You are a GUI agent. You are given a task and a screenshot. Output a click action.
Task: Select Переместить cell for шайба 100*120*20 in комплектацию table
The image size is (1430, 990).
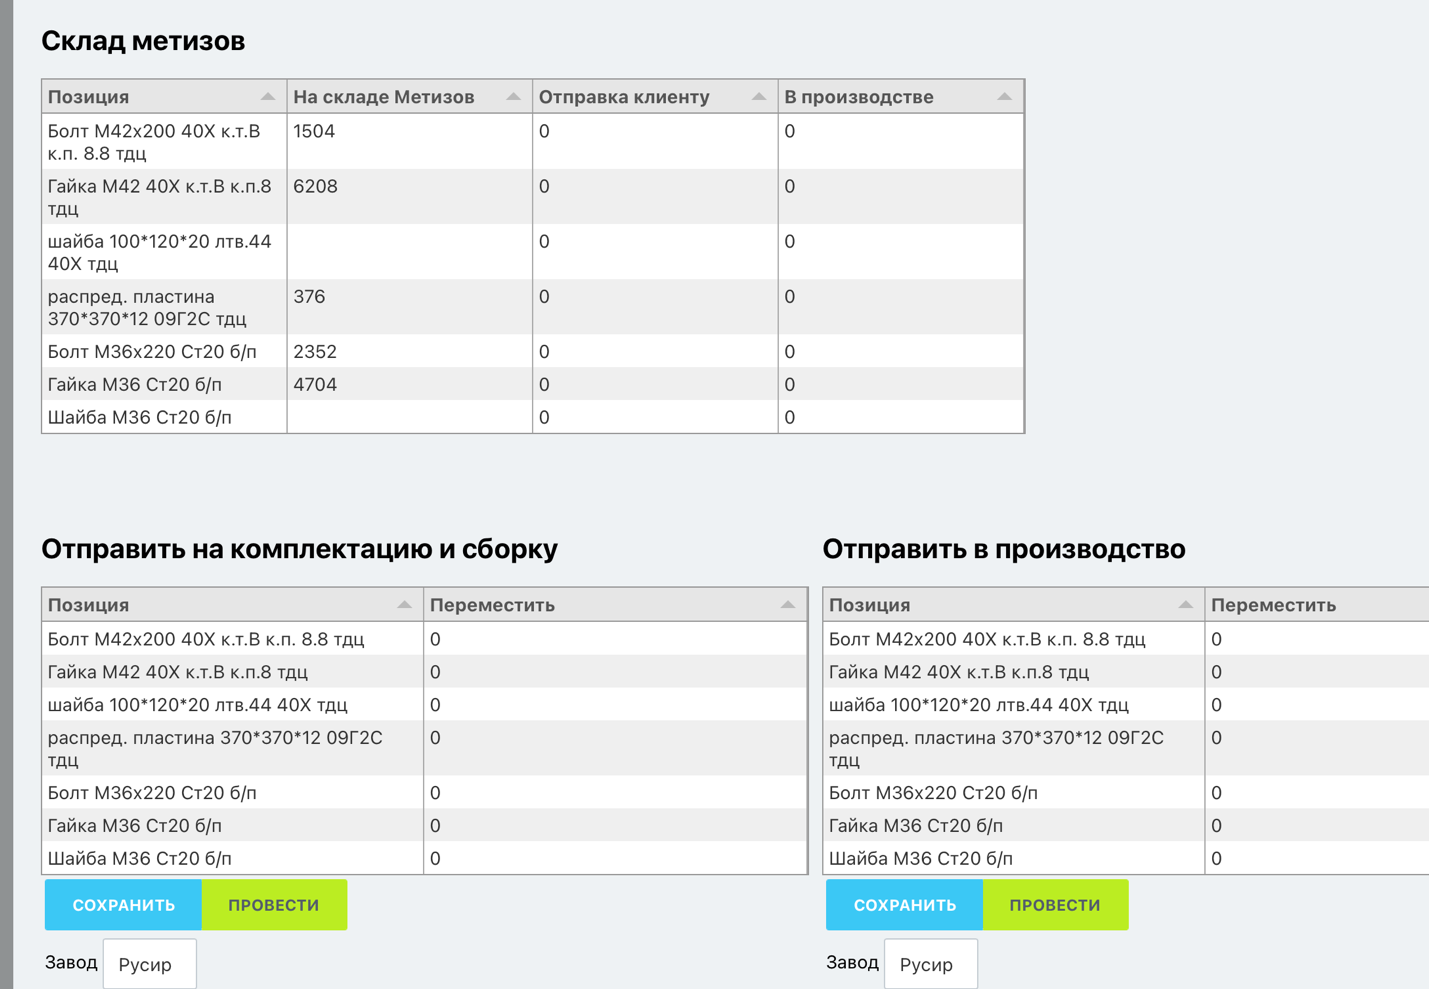614,705
